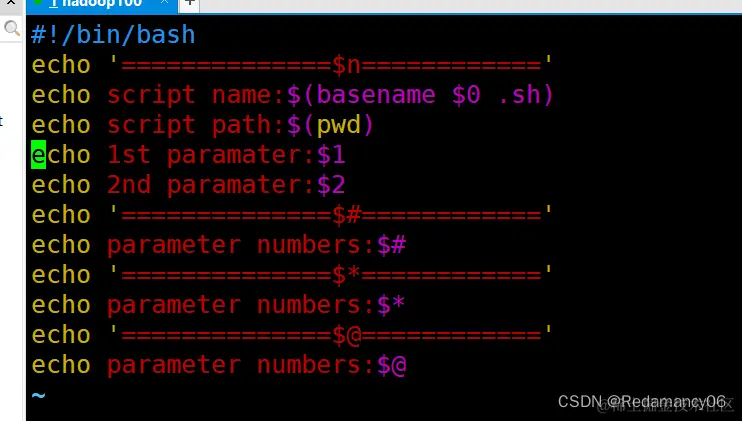742x421 pixels.
Task: Click the 'parameter numbers:$@' line
Action: point(218,365)
